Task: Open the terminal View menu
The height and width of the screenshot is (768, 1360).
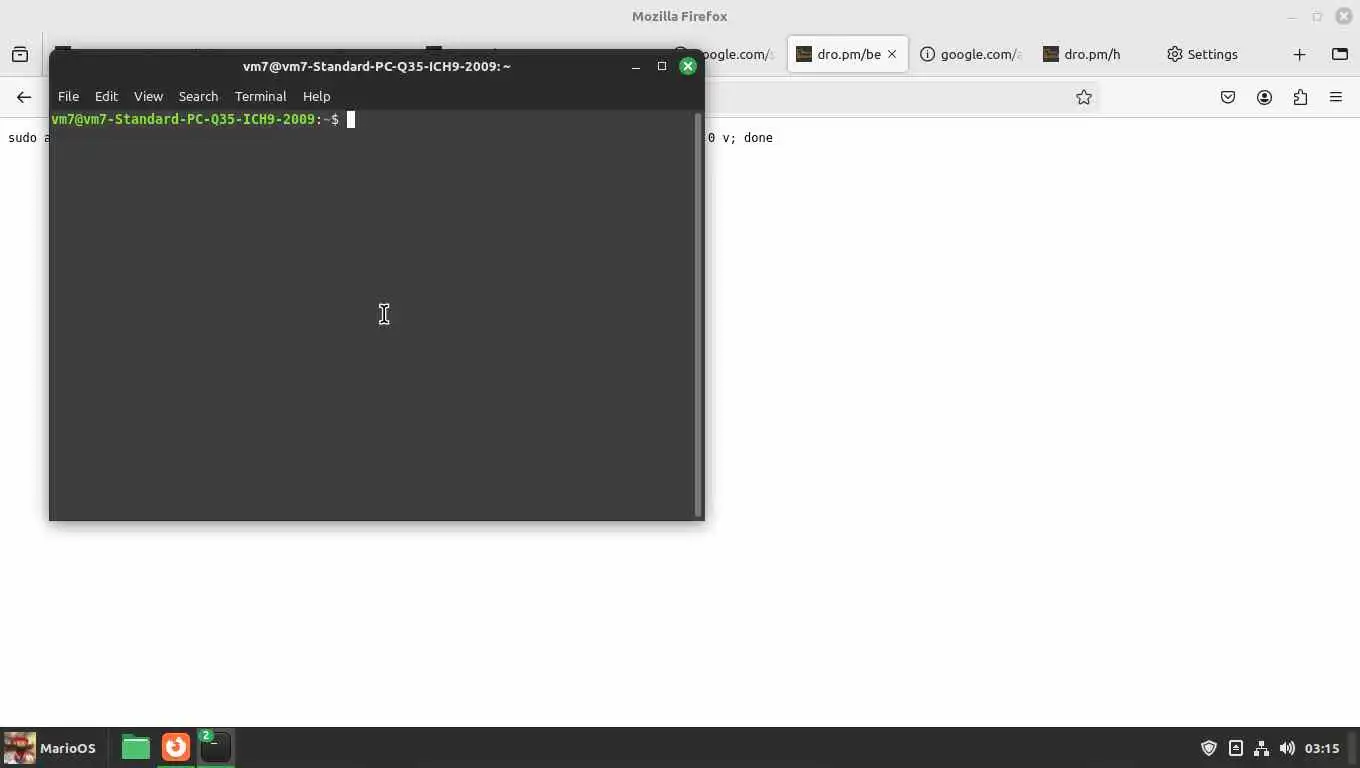Action: 148,96
